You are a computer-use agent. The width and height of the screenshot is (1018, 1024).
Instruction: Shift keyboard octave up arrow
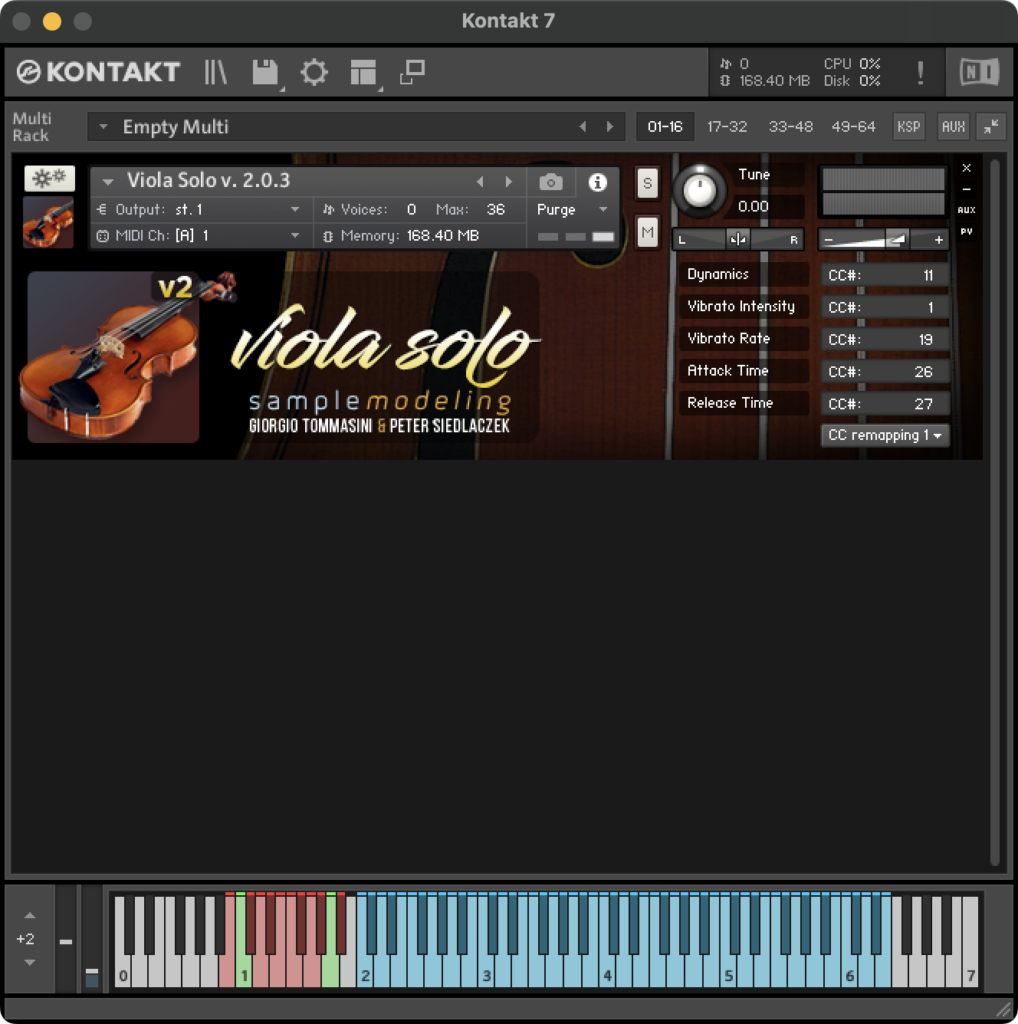pyautogui.click(x=29, y=916)
